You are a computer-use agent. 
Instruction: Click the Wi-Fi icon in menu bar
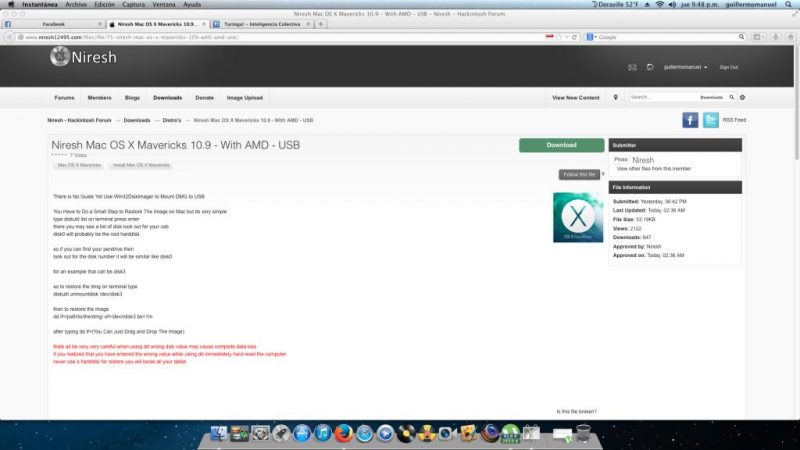click(660, 4)
